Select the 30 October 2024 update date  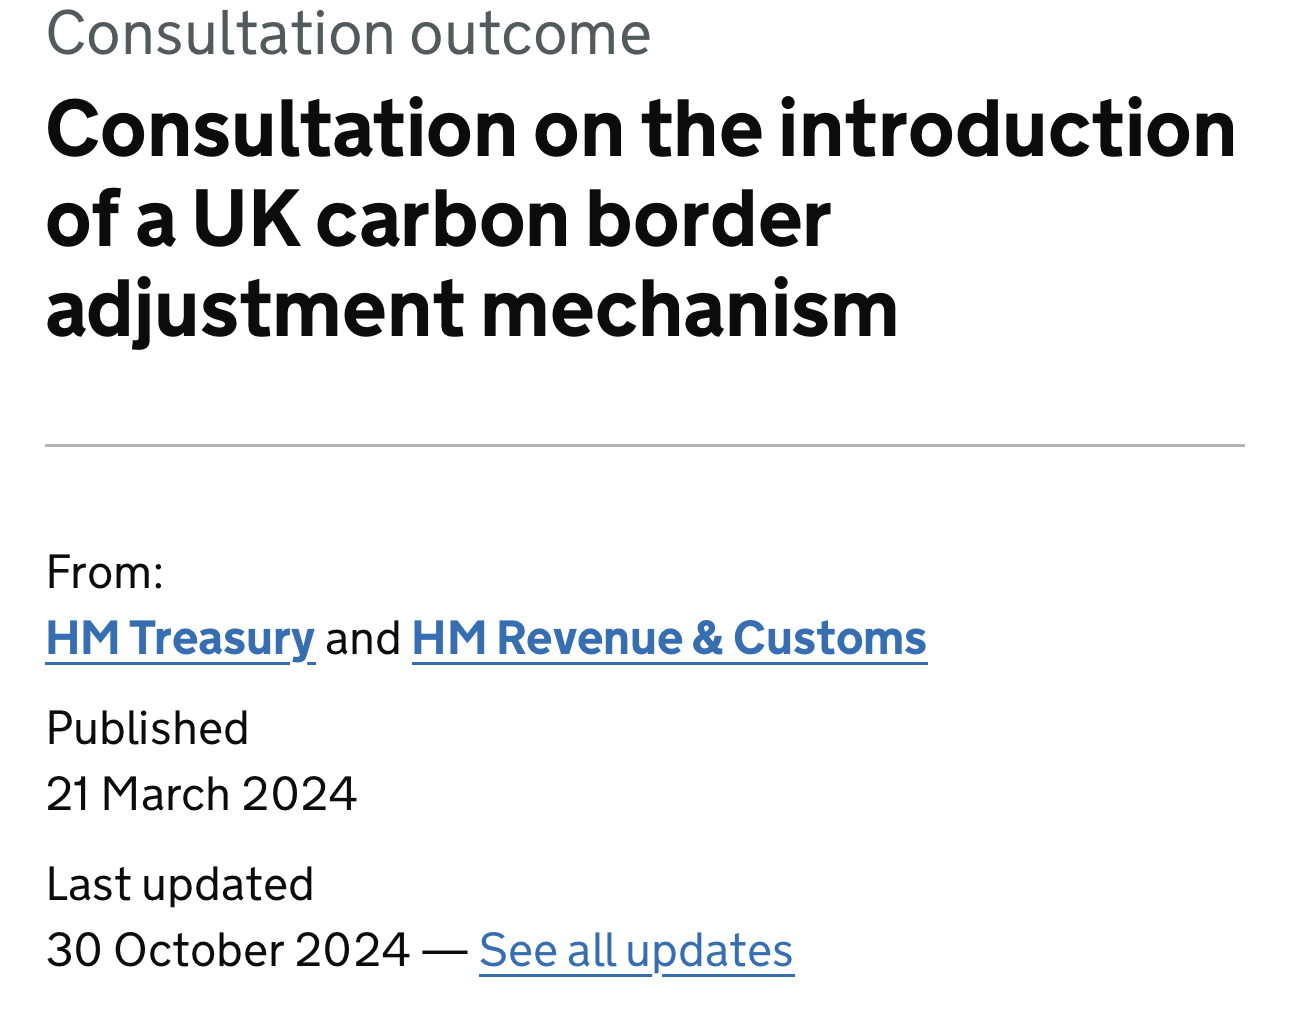[x=228, y=950]
